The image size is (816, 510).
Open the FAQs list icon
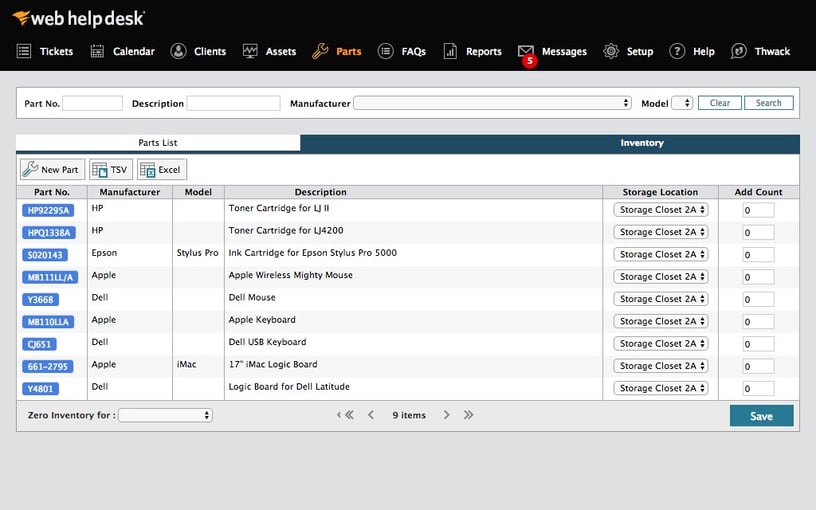pyautogui.click(x=386, y=51)
